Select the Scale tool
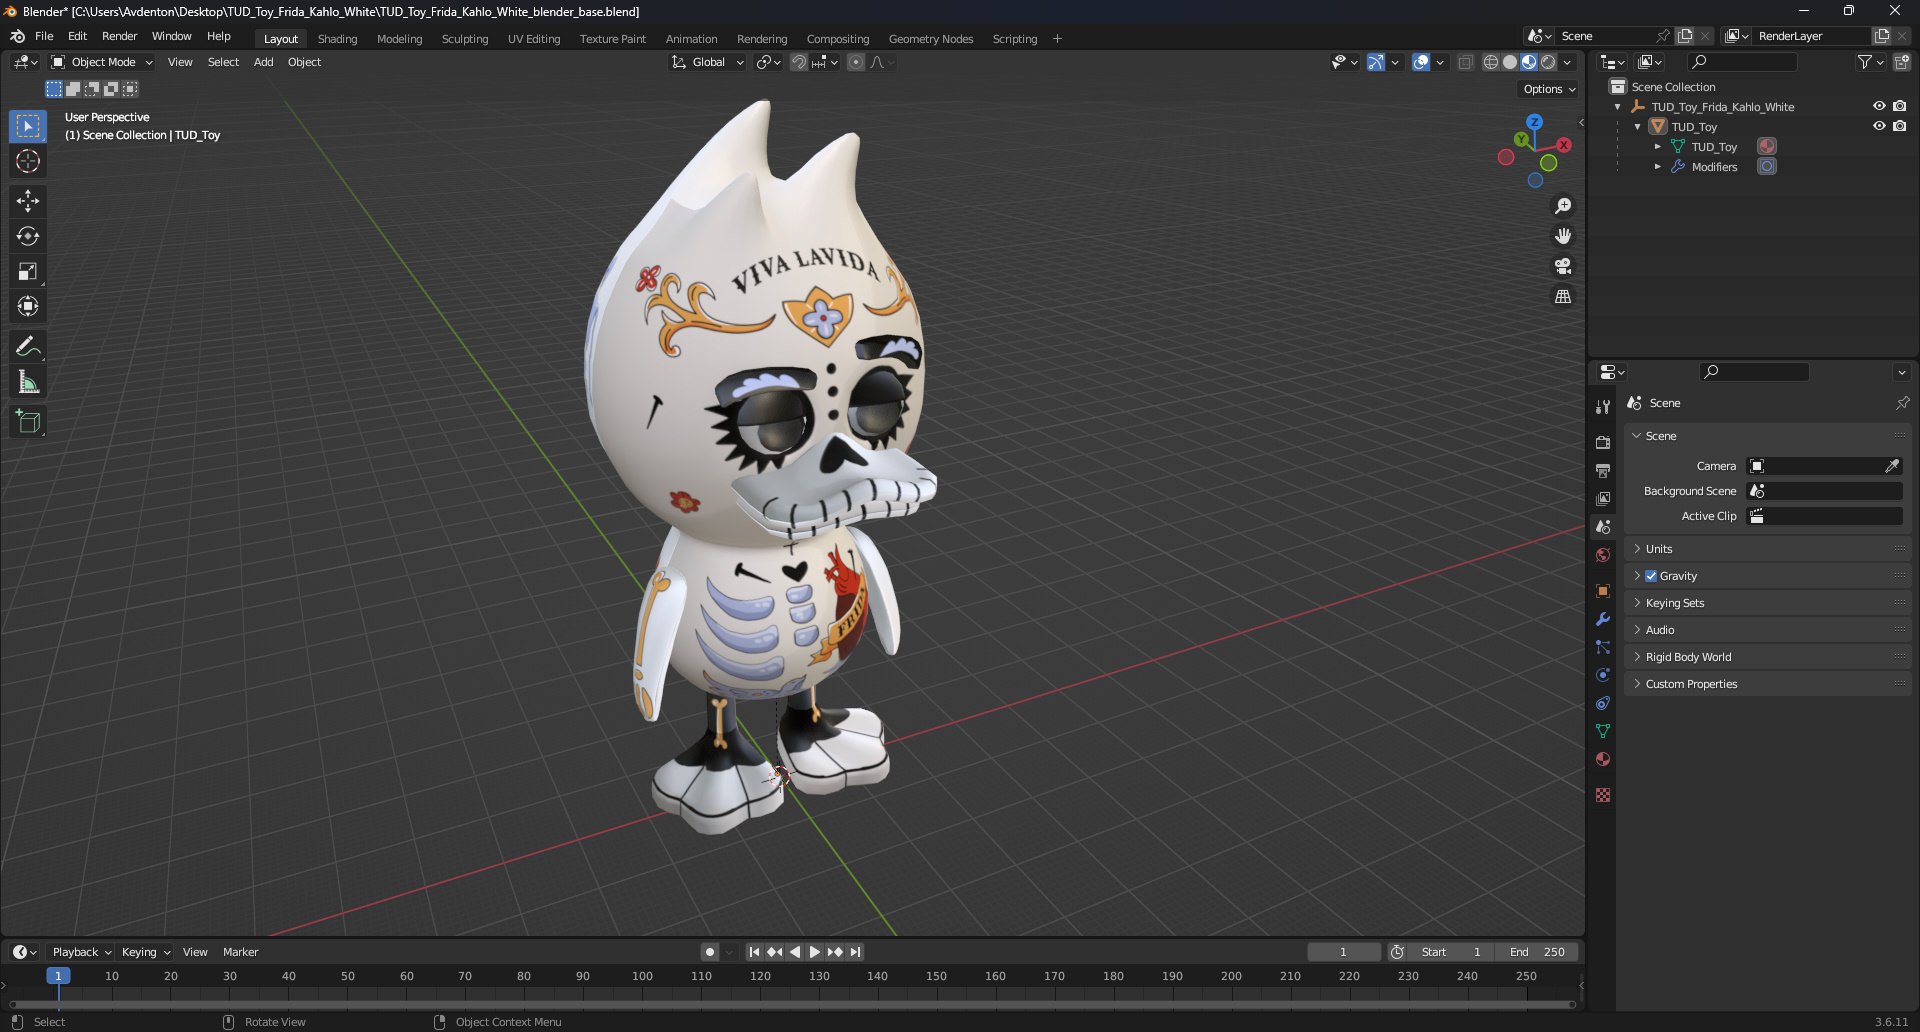 [28, 271]
